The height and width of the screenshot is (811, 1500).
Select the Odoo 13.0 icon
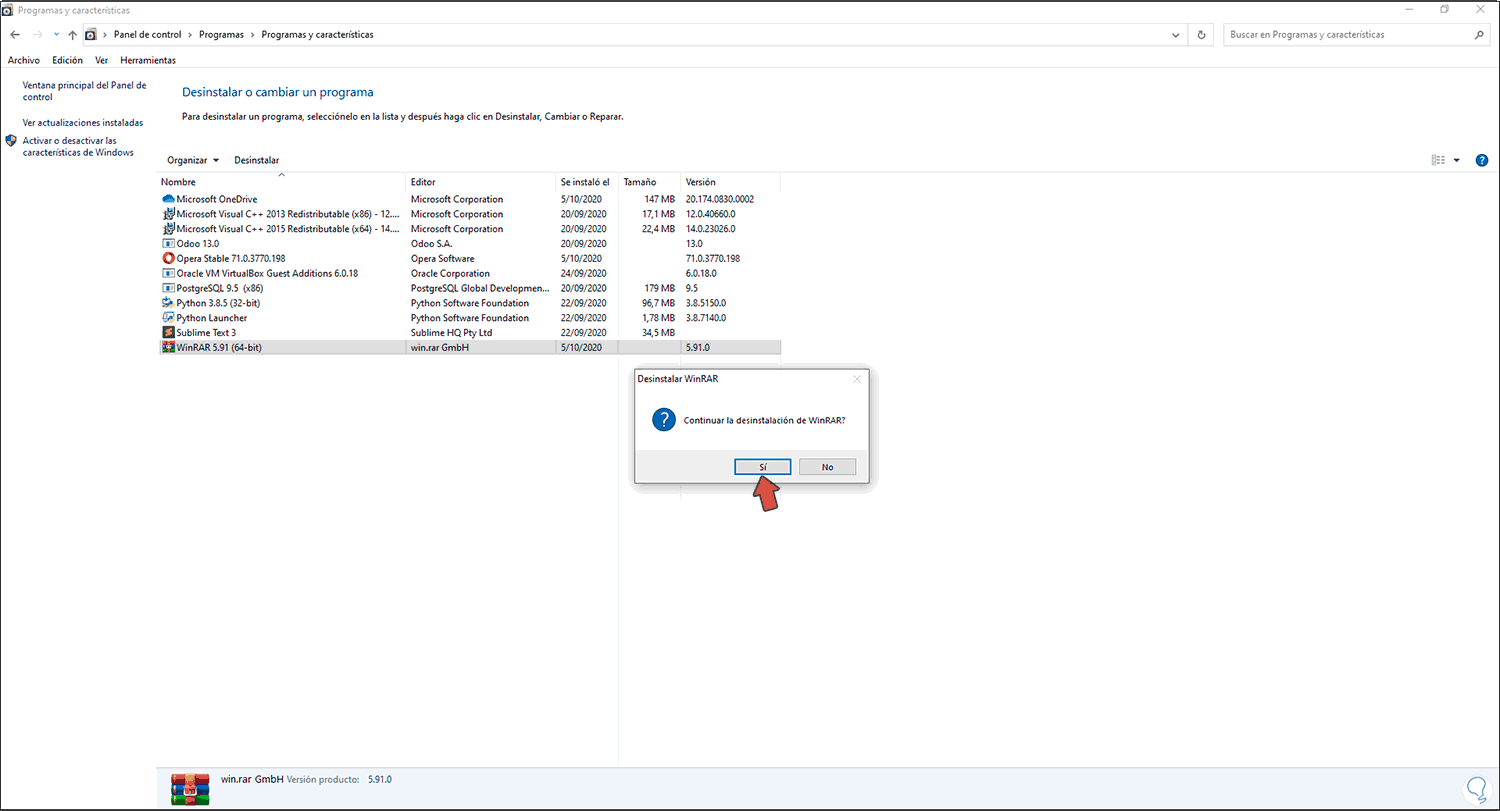pos(167,243)
